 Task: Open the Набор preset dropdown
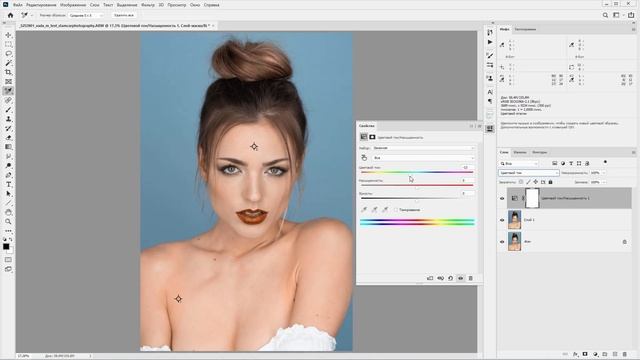(423, 148)
